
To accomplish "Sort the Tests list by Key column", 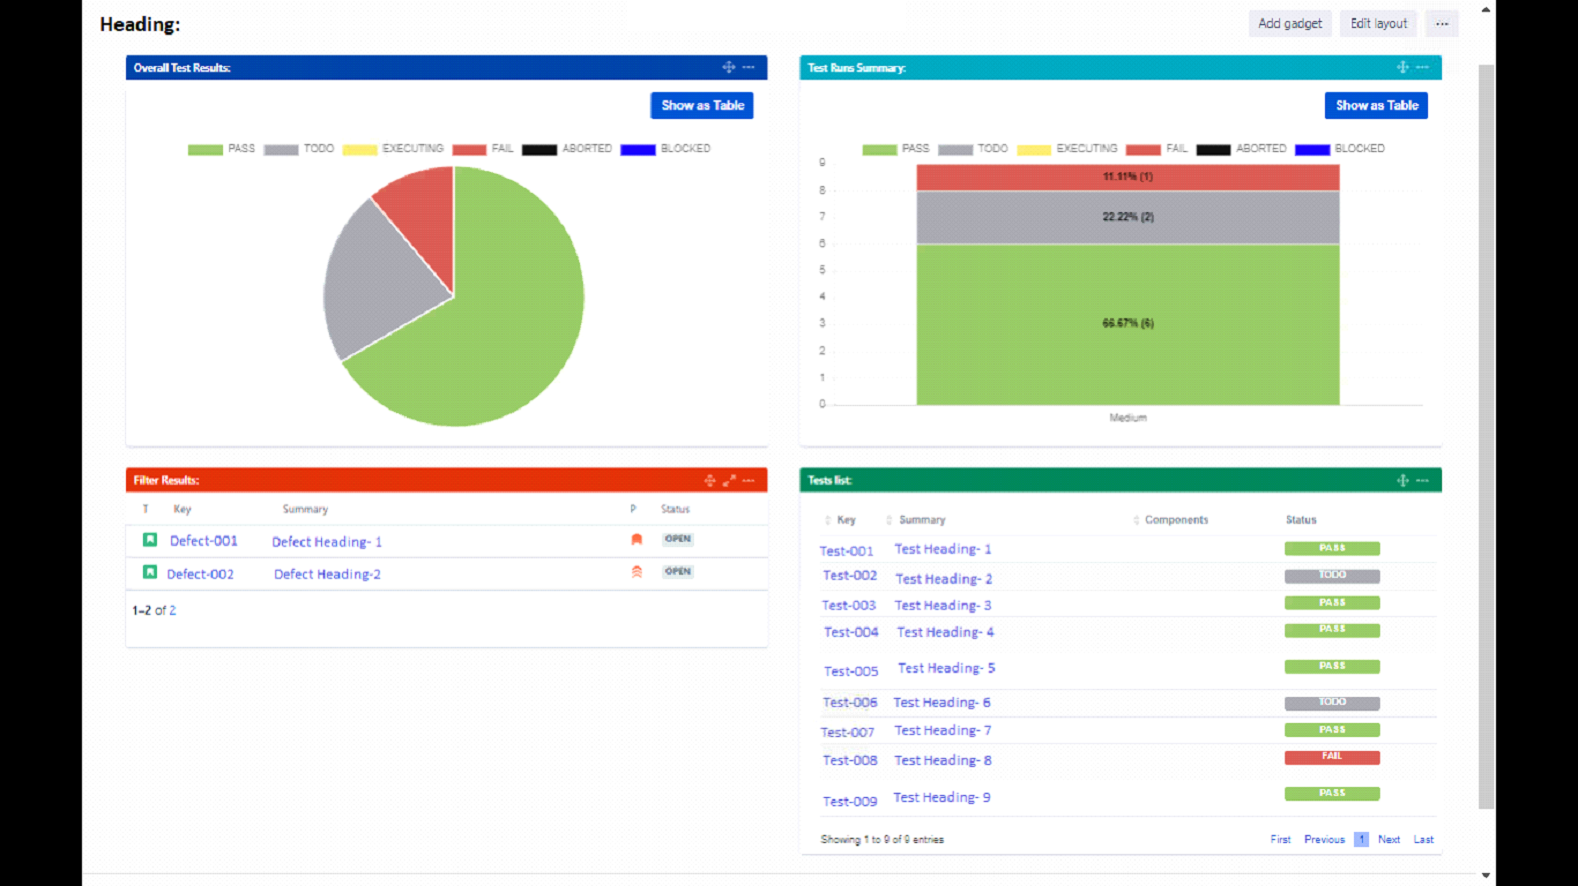I will click(x=845, y=520).
